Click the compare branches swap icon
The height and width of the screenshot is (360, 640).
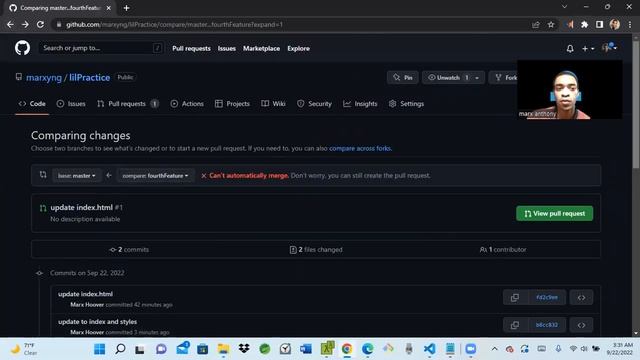pos(43,175)
